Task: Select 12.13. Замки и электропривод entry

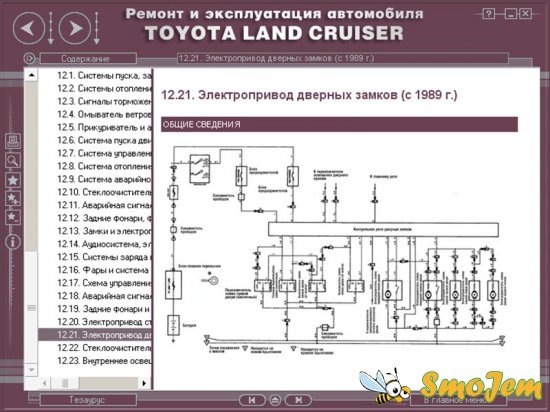Action: click(104, 231)
